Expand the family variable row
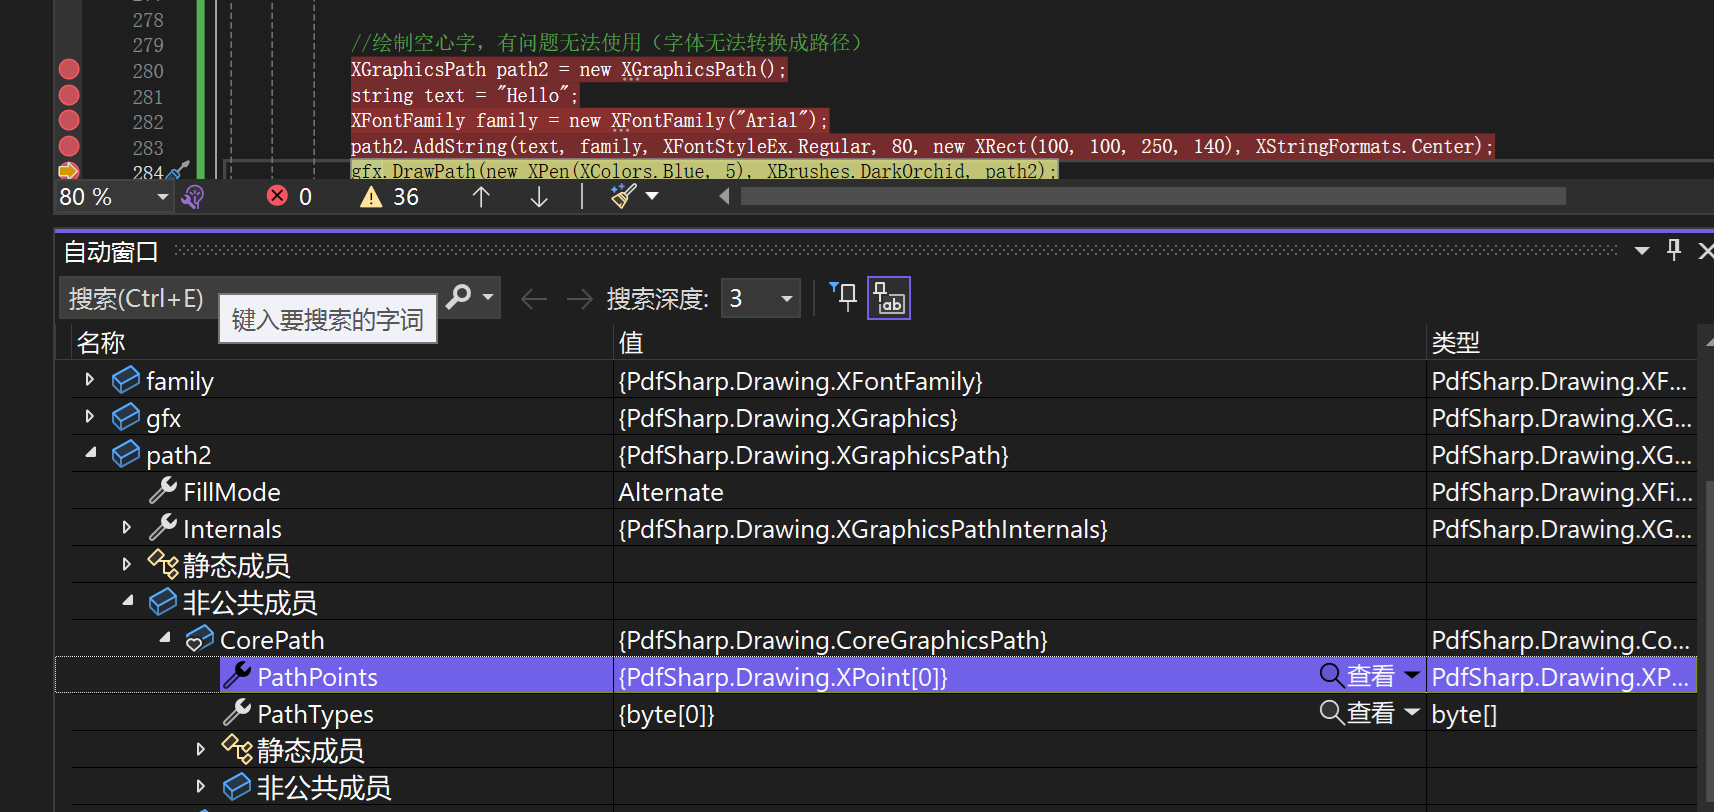 (90, 379)
